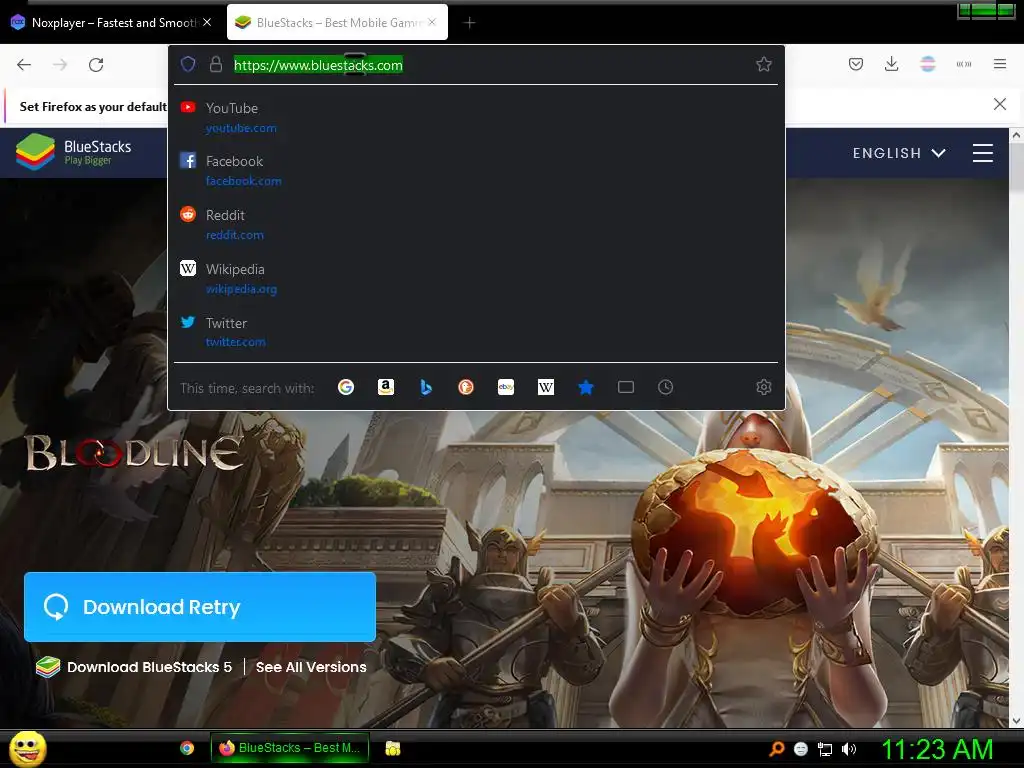Reload the page with the refresh icon

click(x=96, y=65)
